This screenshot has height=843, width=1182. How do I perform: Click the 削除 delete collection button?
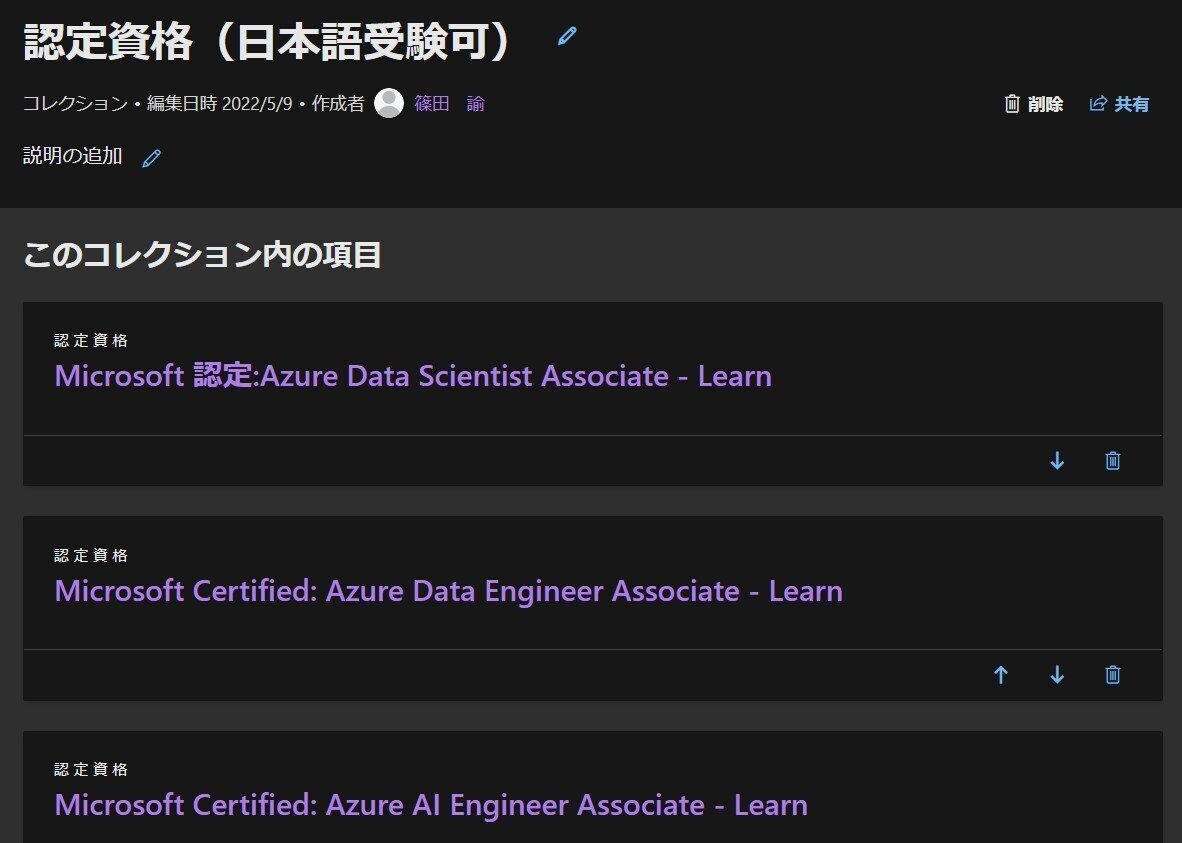tap(1033, 104)
